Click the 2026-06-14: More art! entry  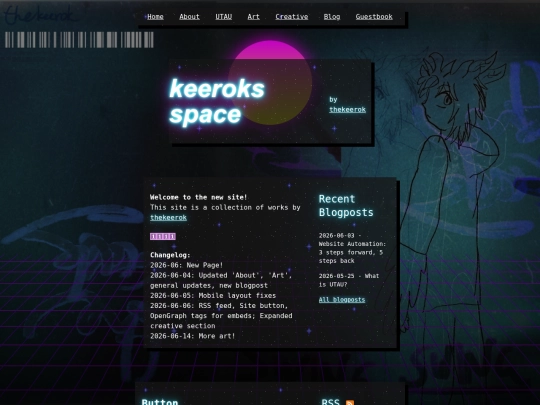pos(193,336)
